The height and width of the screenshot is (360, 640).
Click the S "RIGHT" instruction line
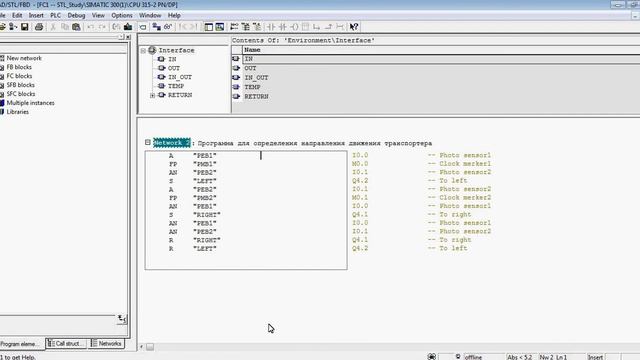[x=195, y=215]
